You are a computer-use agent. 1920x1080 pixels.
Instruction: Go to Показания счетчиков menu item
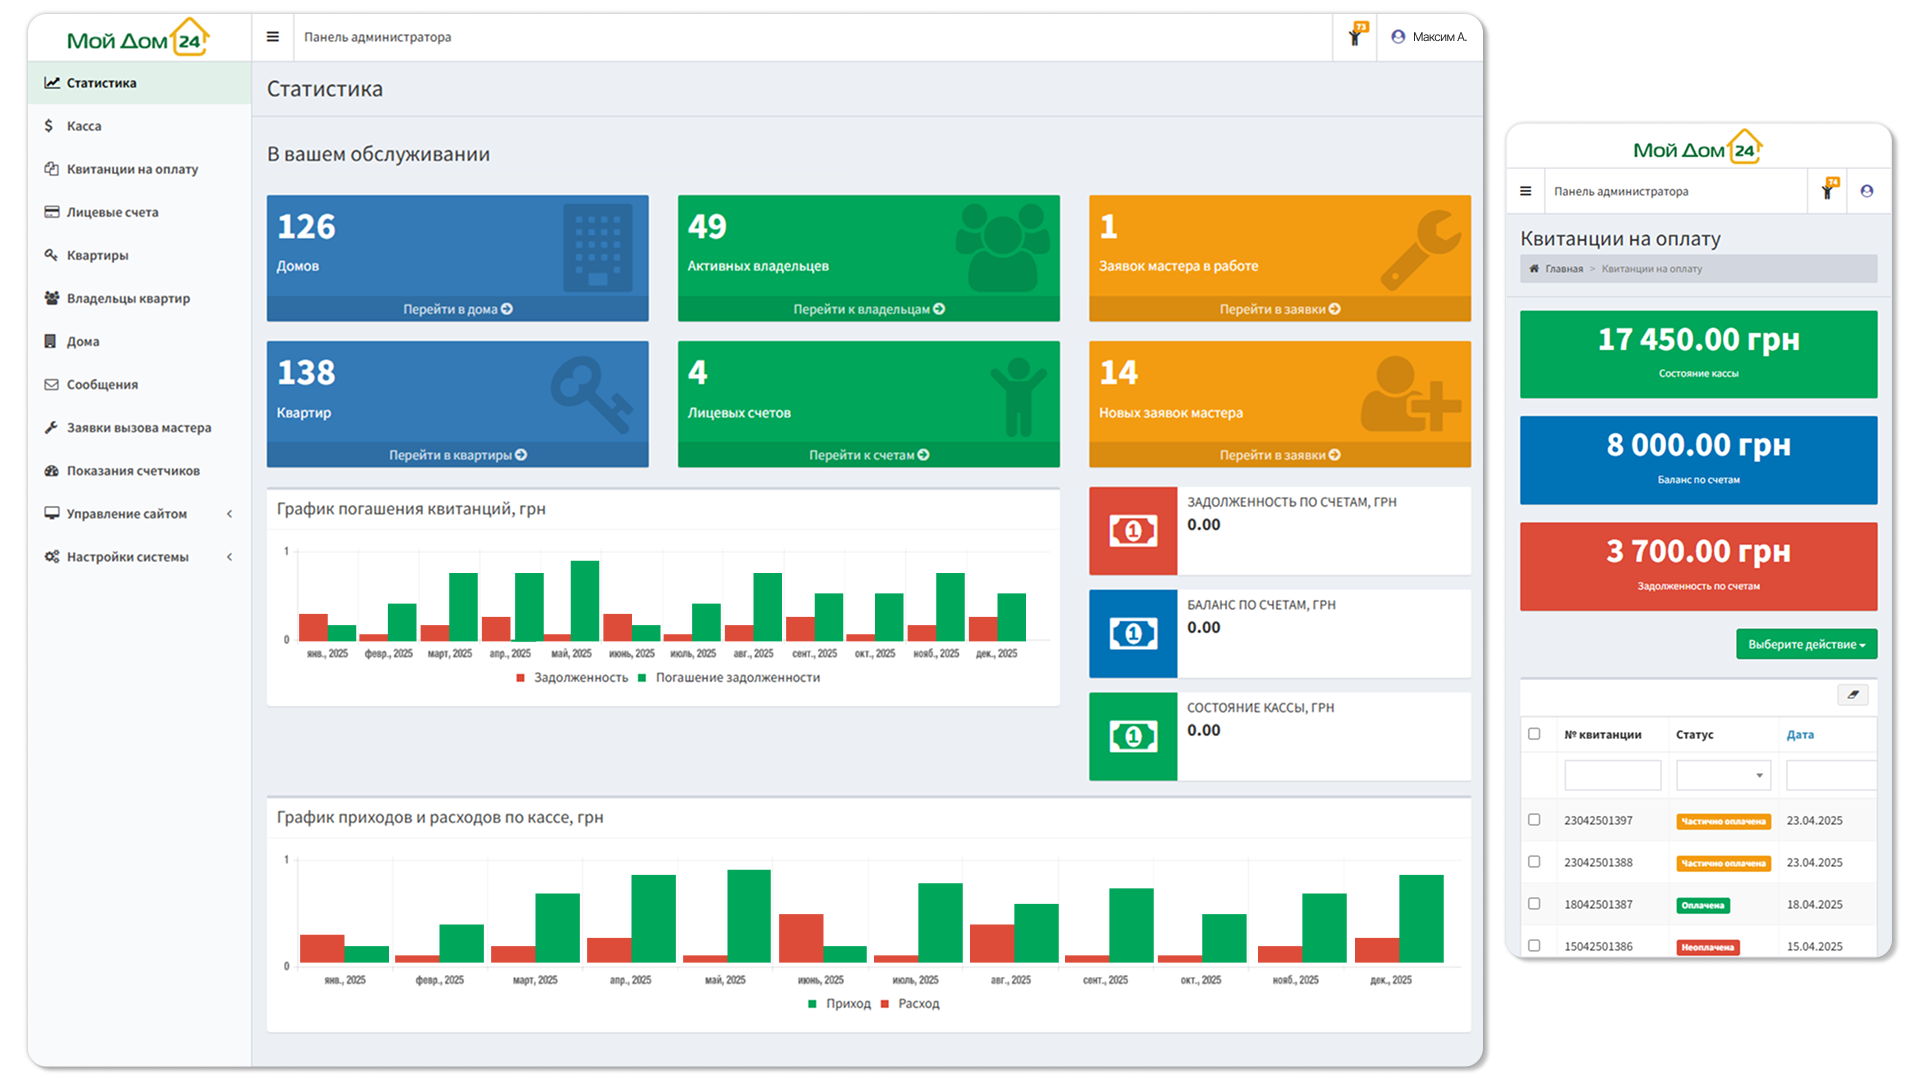(133, 471)
